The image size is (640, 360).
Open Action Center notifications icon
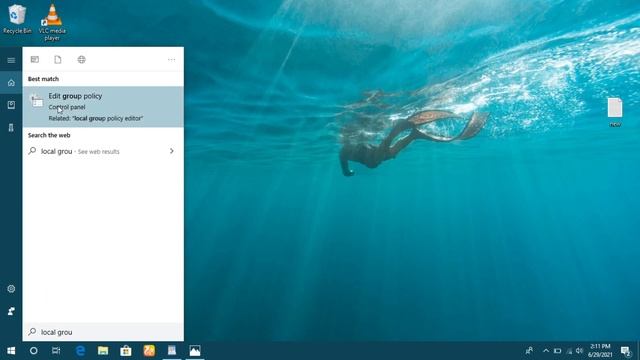pyautogui.click(x=625, y=351)
